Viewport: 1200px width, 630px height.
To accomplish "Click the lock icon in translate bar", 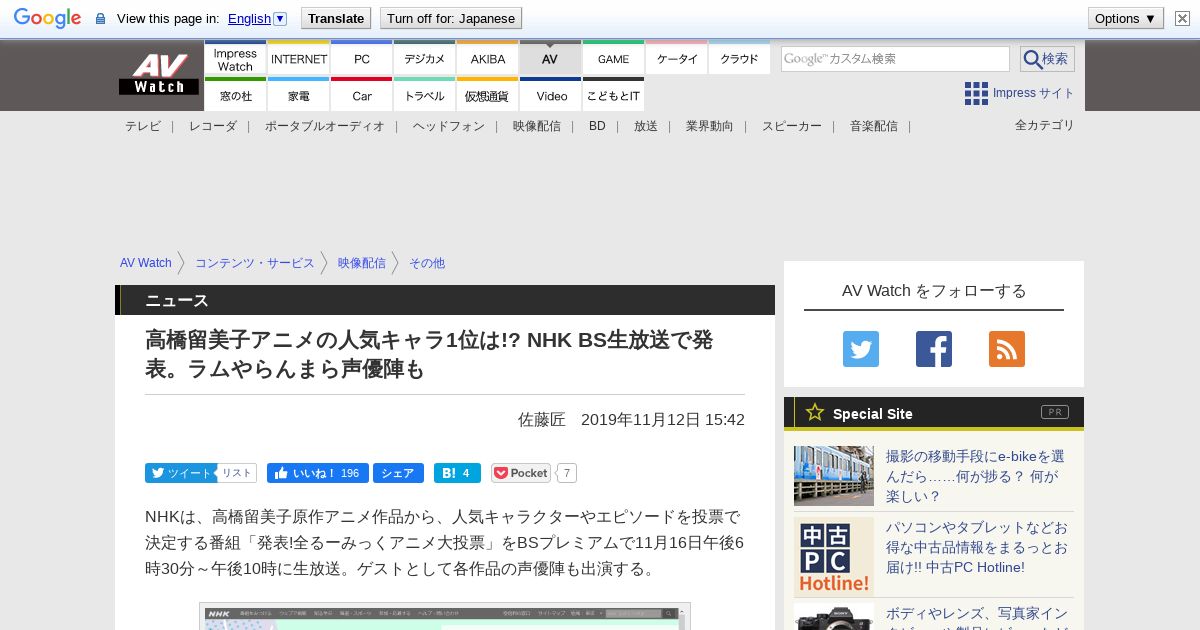I will pyautogui.click(x=100, y=19).
